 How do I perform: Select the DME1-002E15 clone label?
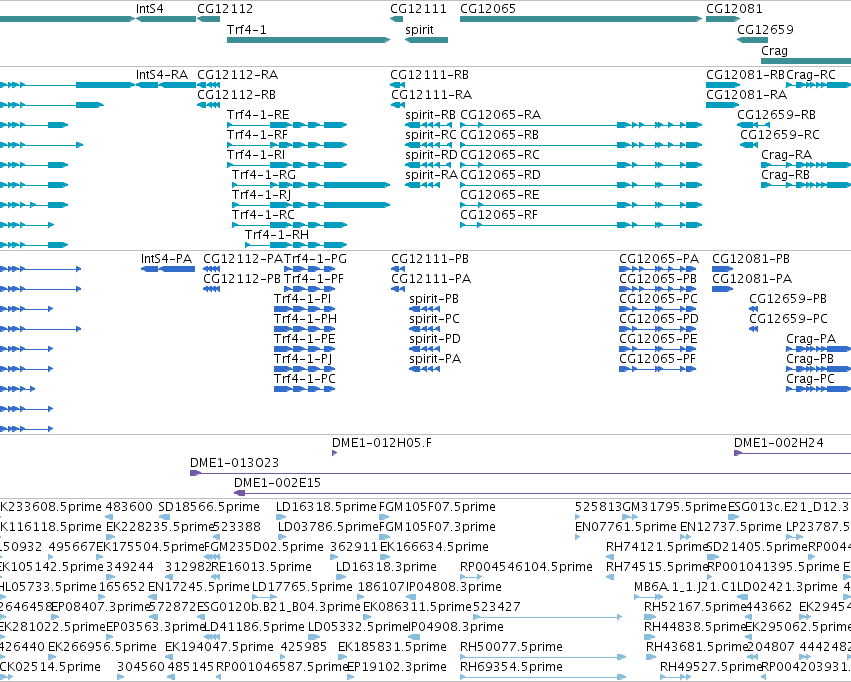[277, 482]
